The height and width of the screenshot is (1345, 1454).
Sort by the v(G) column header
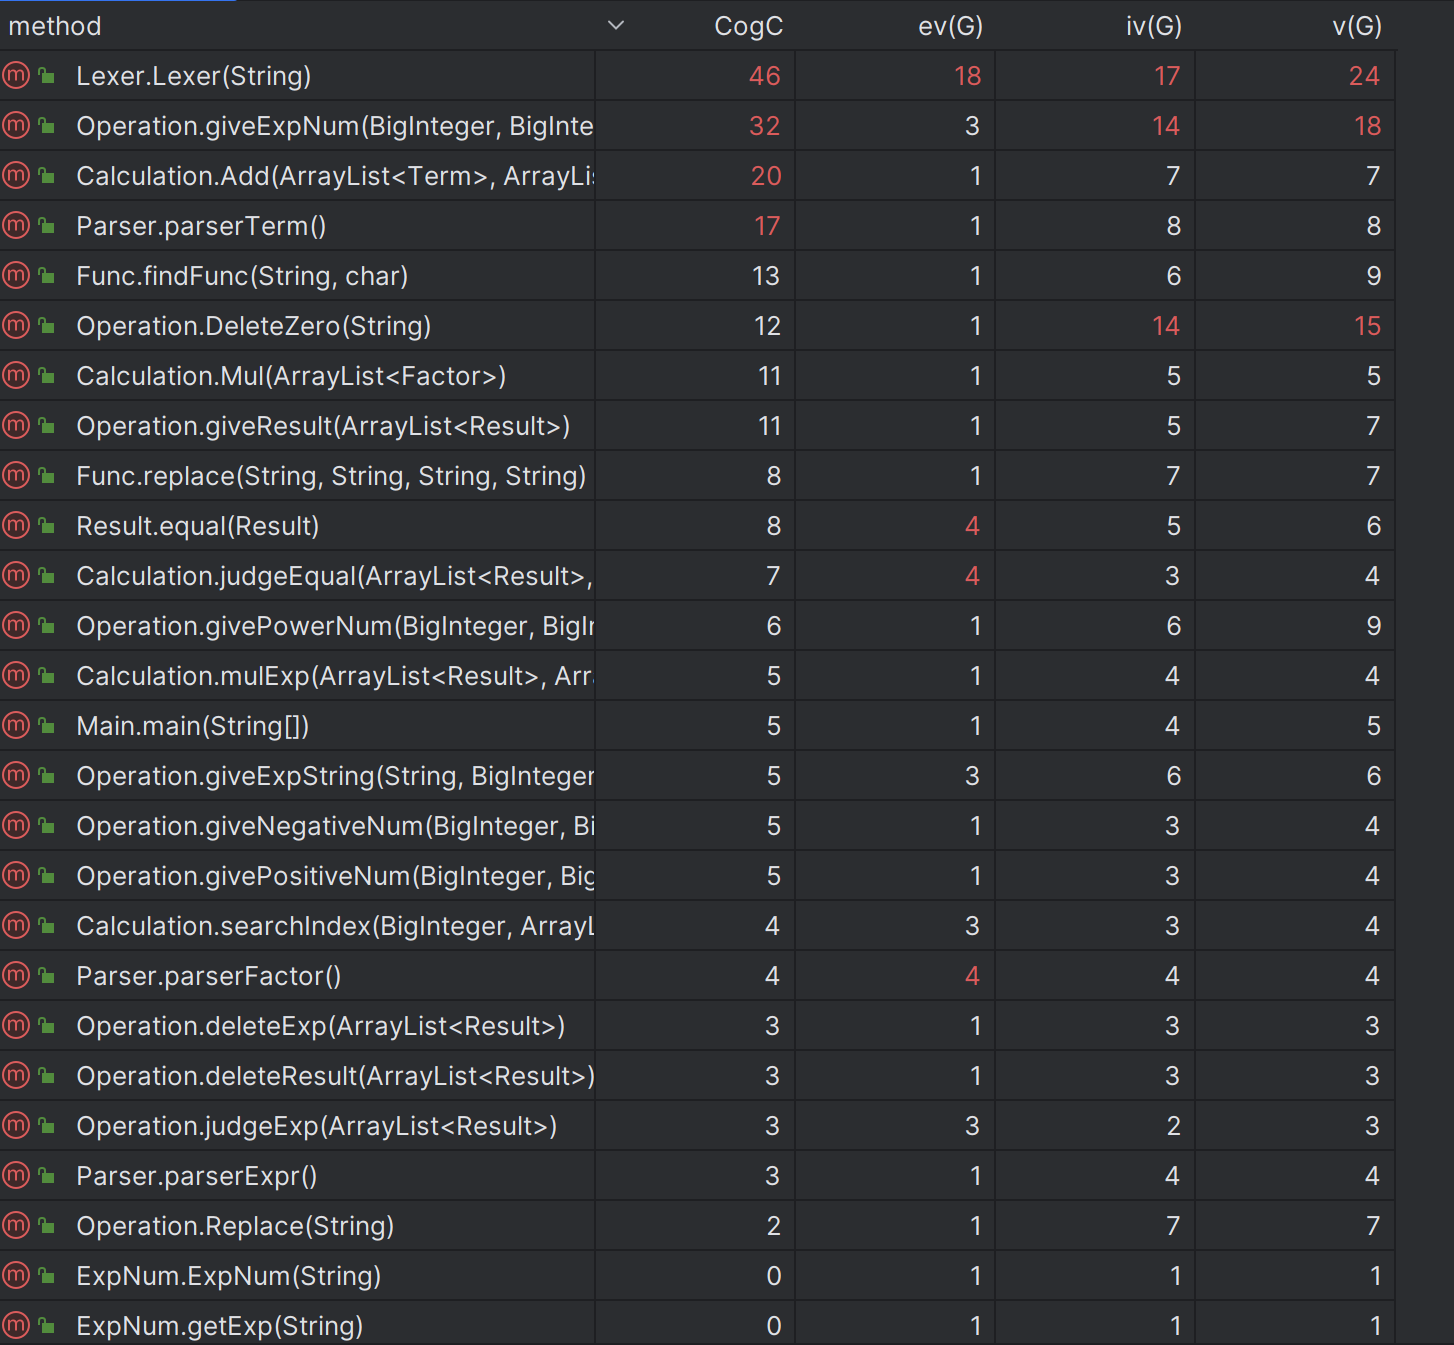1357,26
